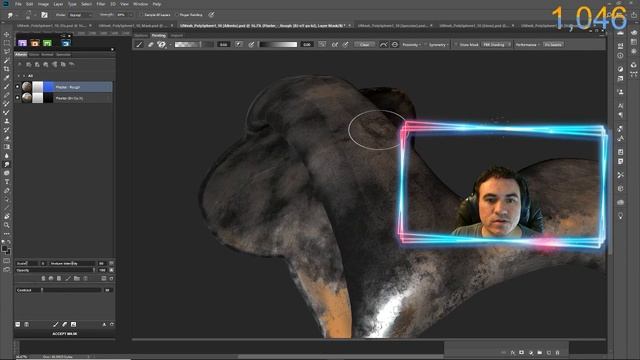The width and height of the screenshot is (640, 360).
Task: Open the blue plugin icon in the floating panel
Action: pos(66,43)
